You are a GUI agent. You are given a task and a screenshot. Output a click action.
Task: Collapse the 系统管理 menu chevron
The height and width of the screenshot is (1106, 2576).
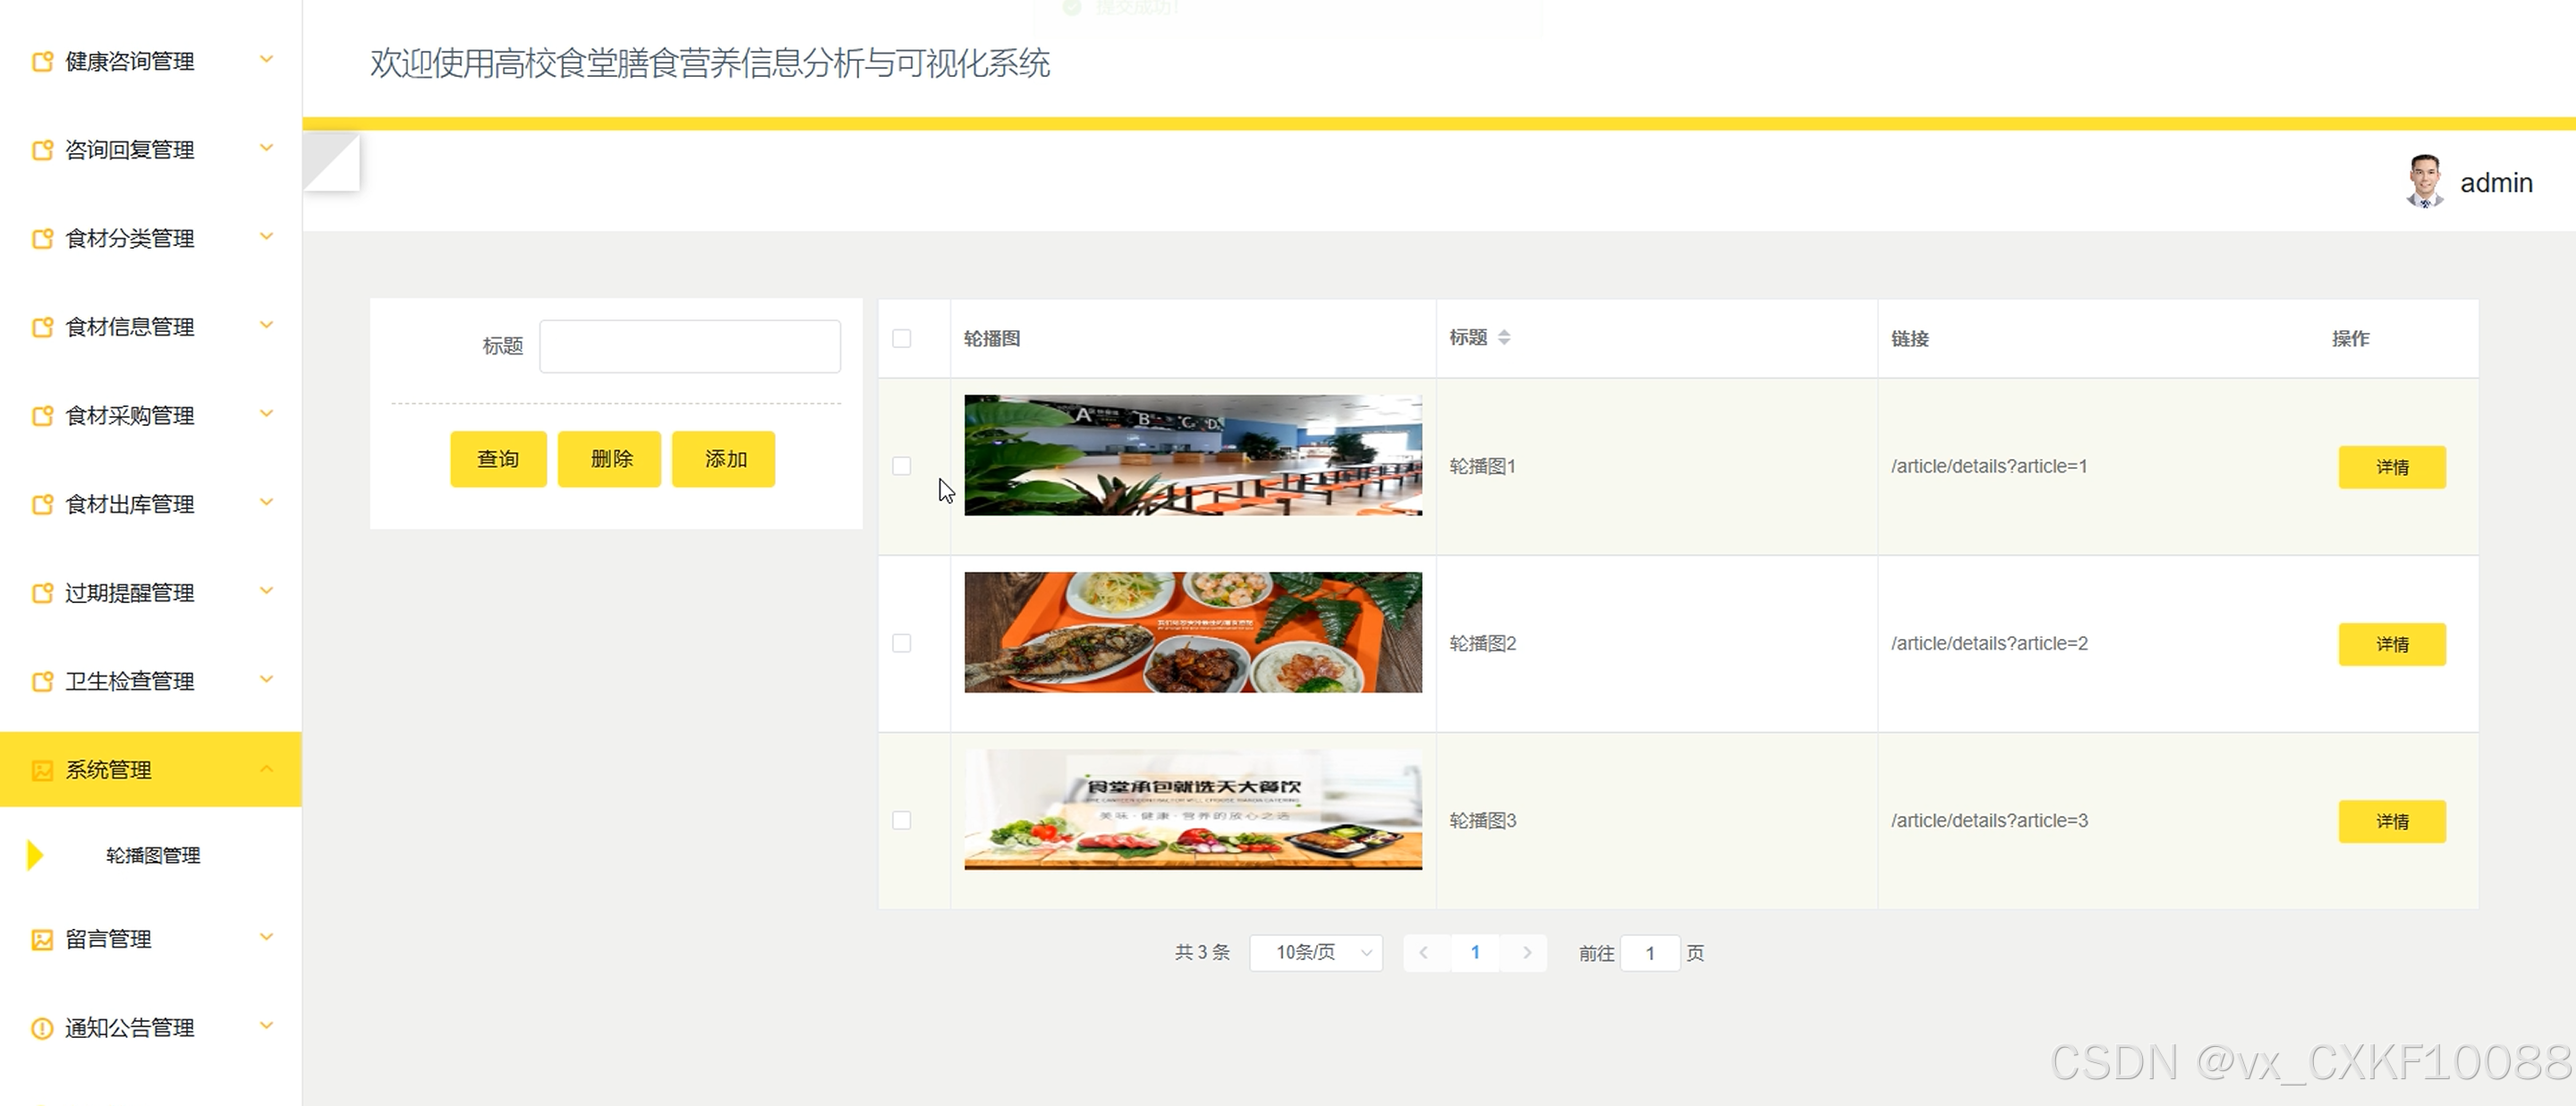tap(266, 769)
